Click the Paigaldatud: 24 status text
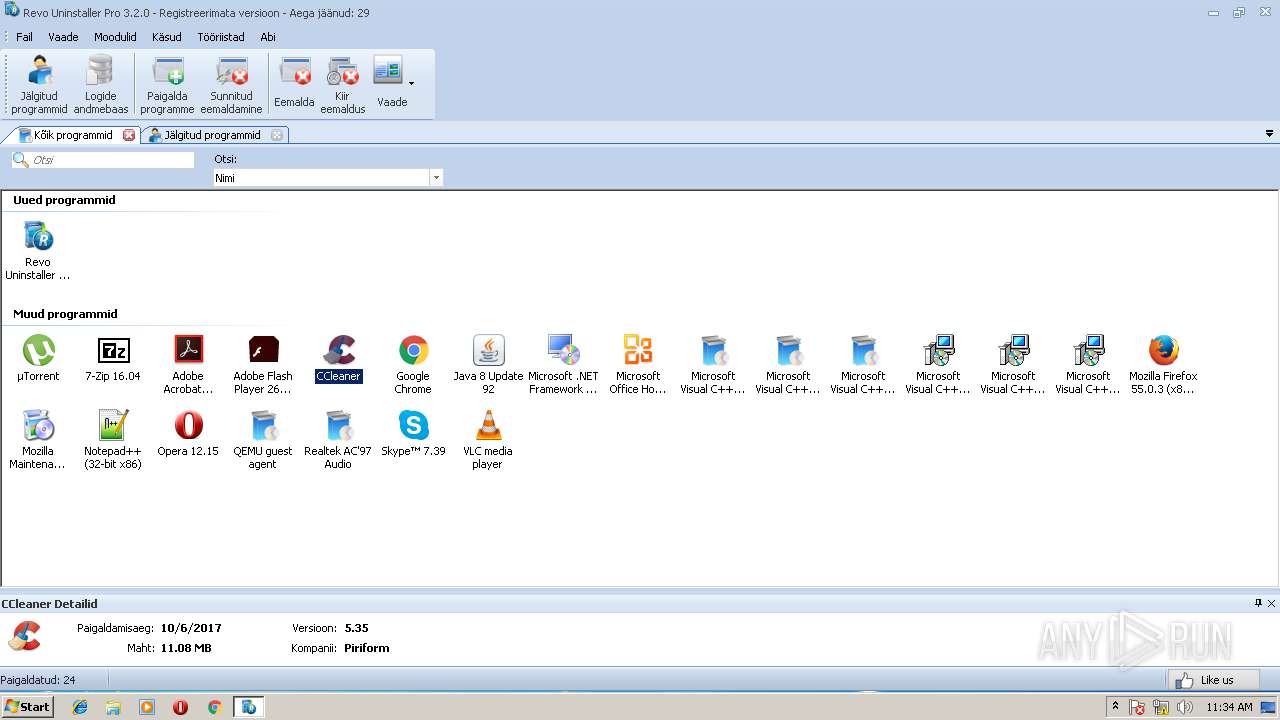This screenshot has width=1280, height=720. [x=38, y=680]
